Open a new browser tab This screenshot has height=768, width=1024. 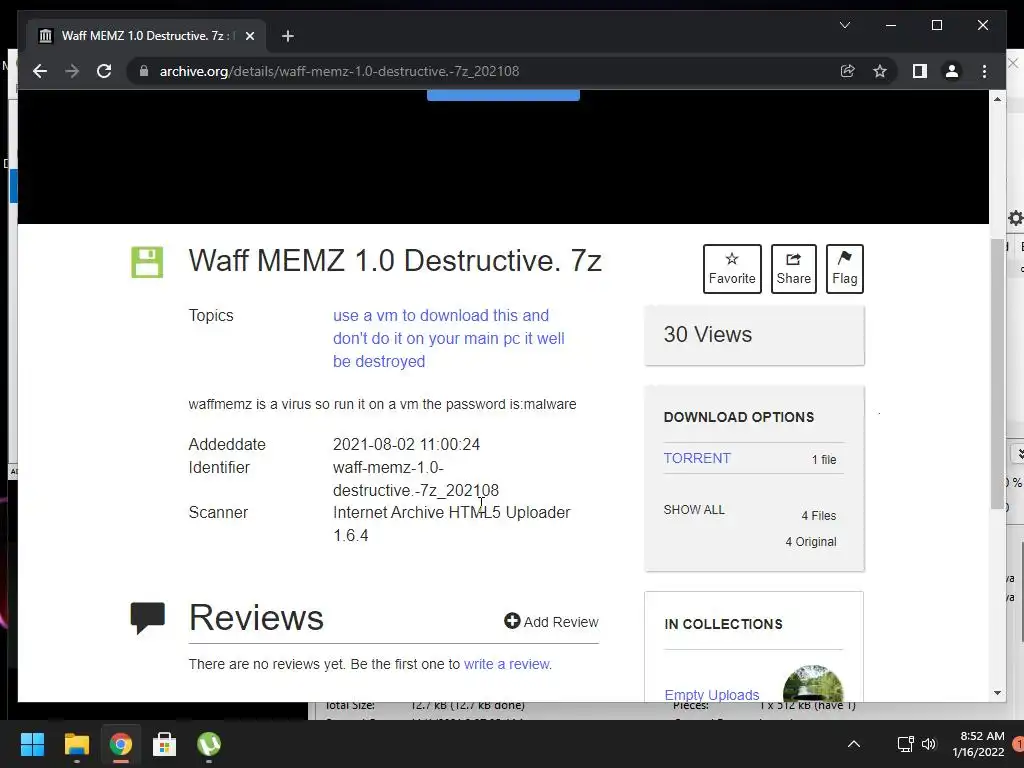(x=288, y=36)
